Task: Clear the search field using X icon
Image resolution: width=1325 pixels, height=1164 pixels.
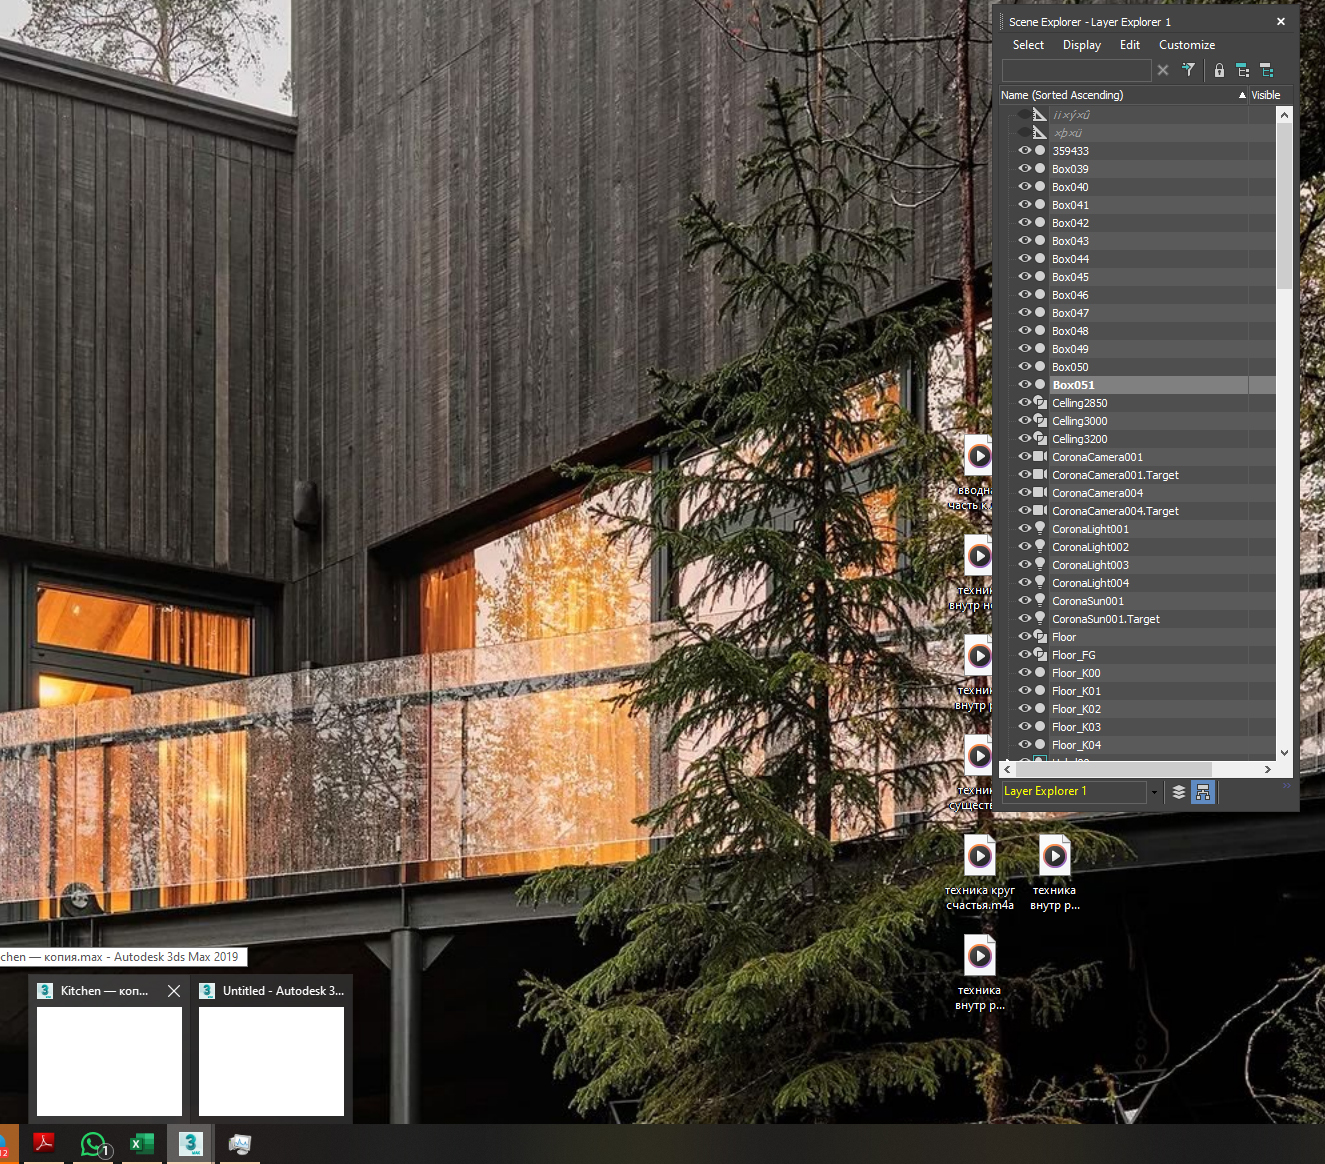Action: point(1162,70)
